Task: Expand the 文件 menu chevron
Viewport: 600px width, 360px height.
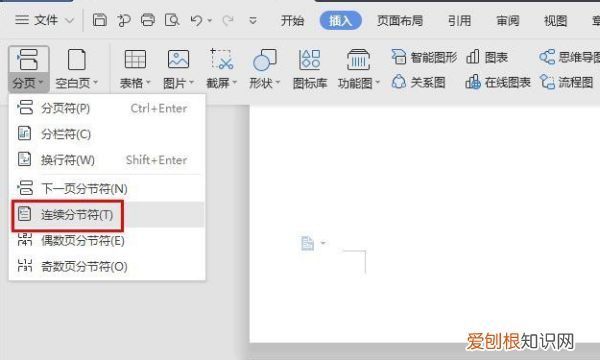Action: tap(70, 20)
